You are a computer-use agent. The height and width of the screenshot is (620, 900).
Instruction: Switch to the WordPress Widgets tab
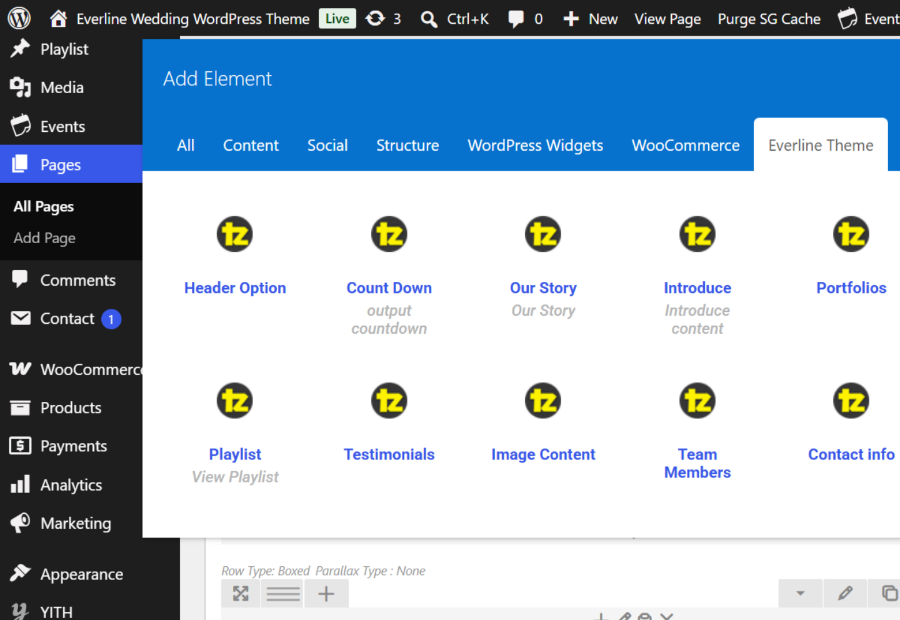point(535,145)
